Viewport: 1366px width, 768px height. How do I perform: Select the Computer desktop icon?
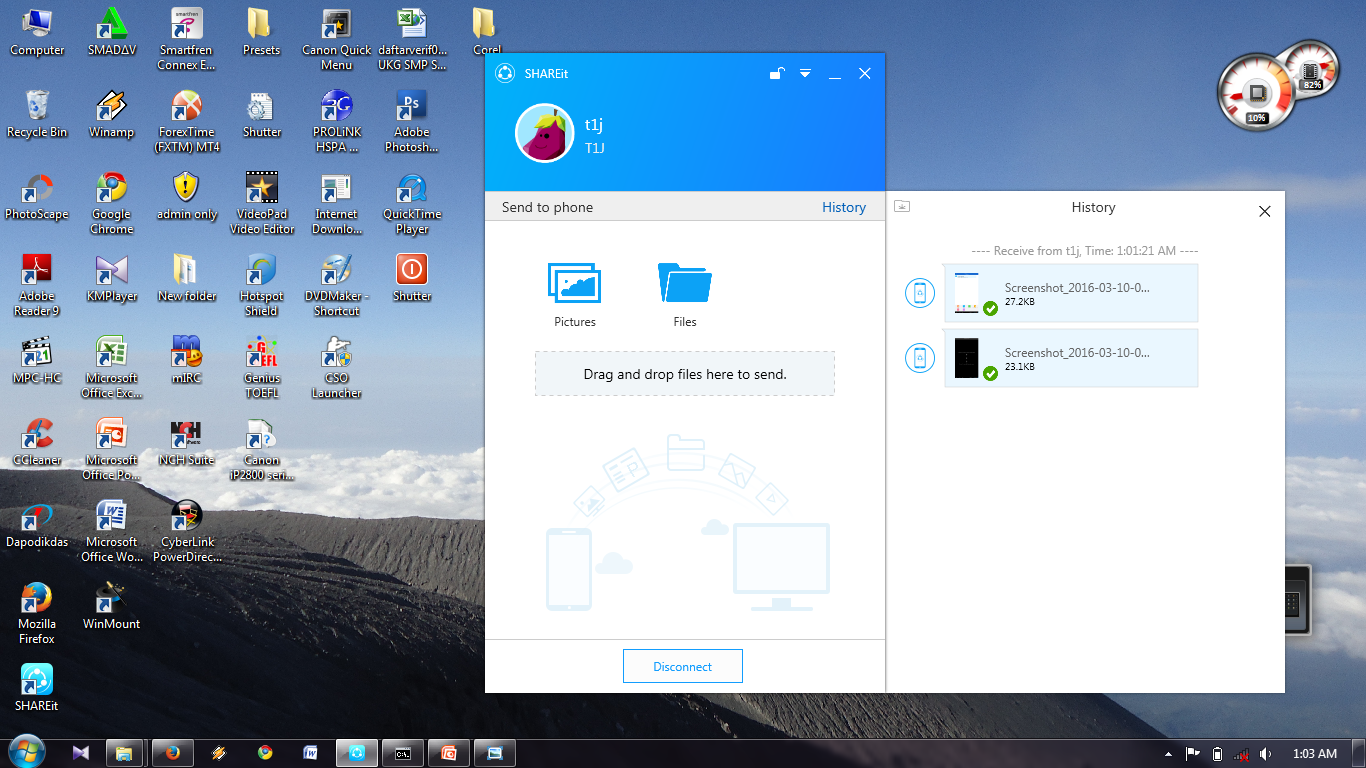(37, 32)
